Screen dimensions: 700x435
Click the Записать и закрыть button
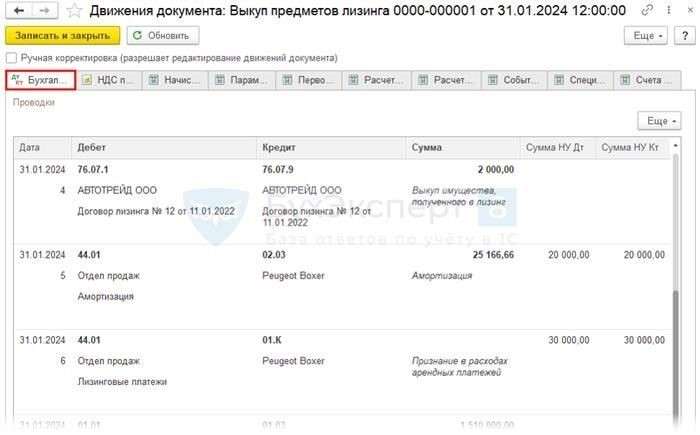point(62,36)
